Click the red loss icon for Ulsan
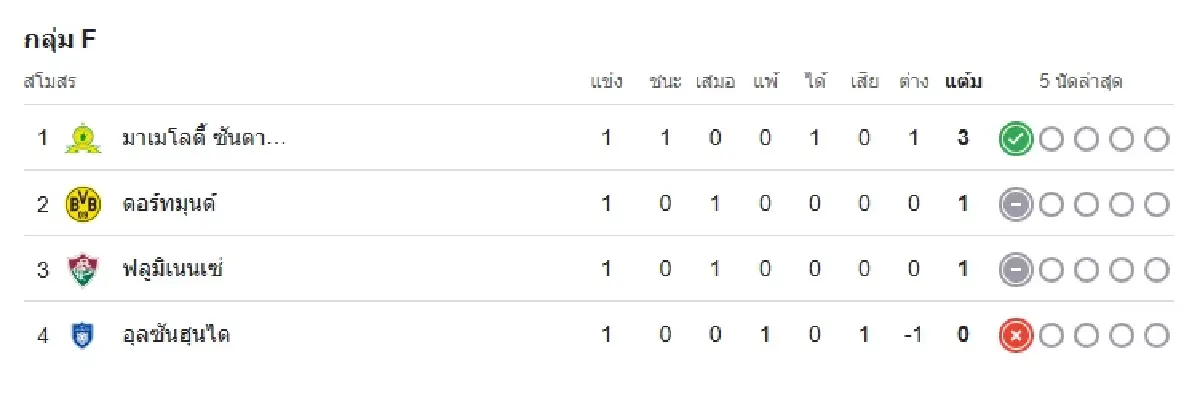This screenshot has height=396, width=1200. [1015, 336]
